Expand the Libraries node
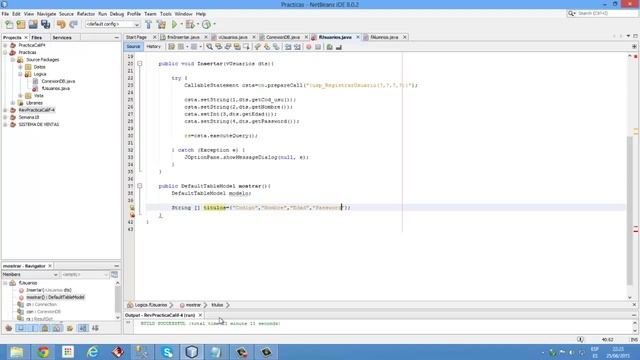 pos(13,103)
